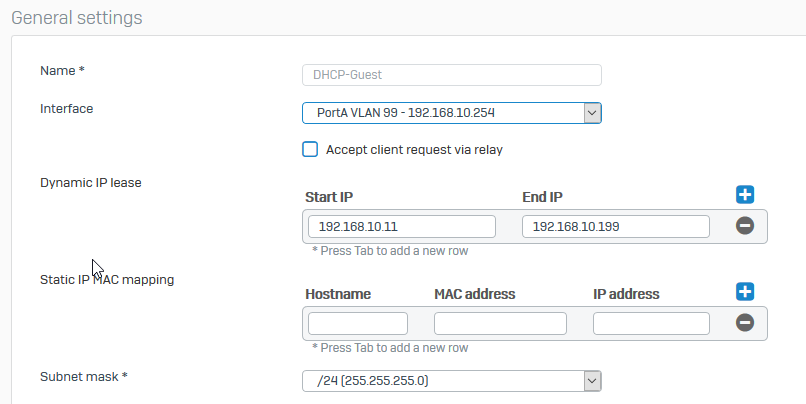Remove the Static IP MAC mapping row
Screen dimensions: 806x404
click(744, 323)
